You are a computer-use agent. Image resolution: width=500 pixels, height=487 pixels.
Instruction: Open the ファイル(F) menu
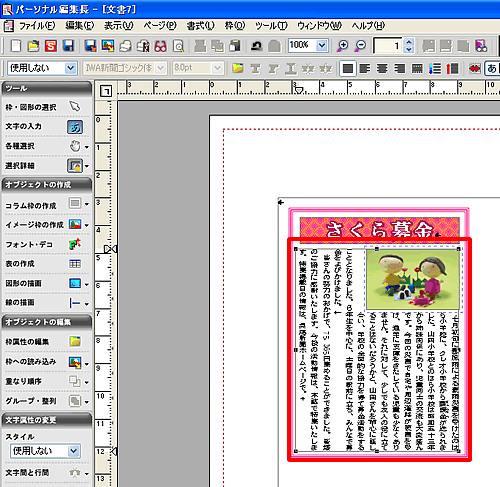coord(37,26)
